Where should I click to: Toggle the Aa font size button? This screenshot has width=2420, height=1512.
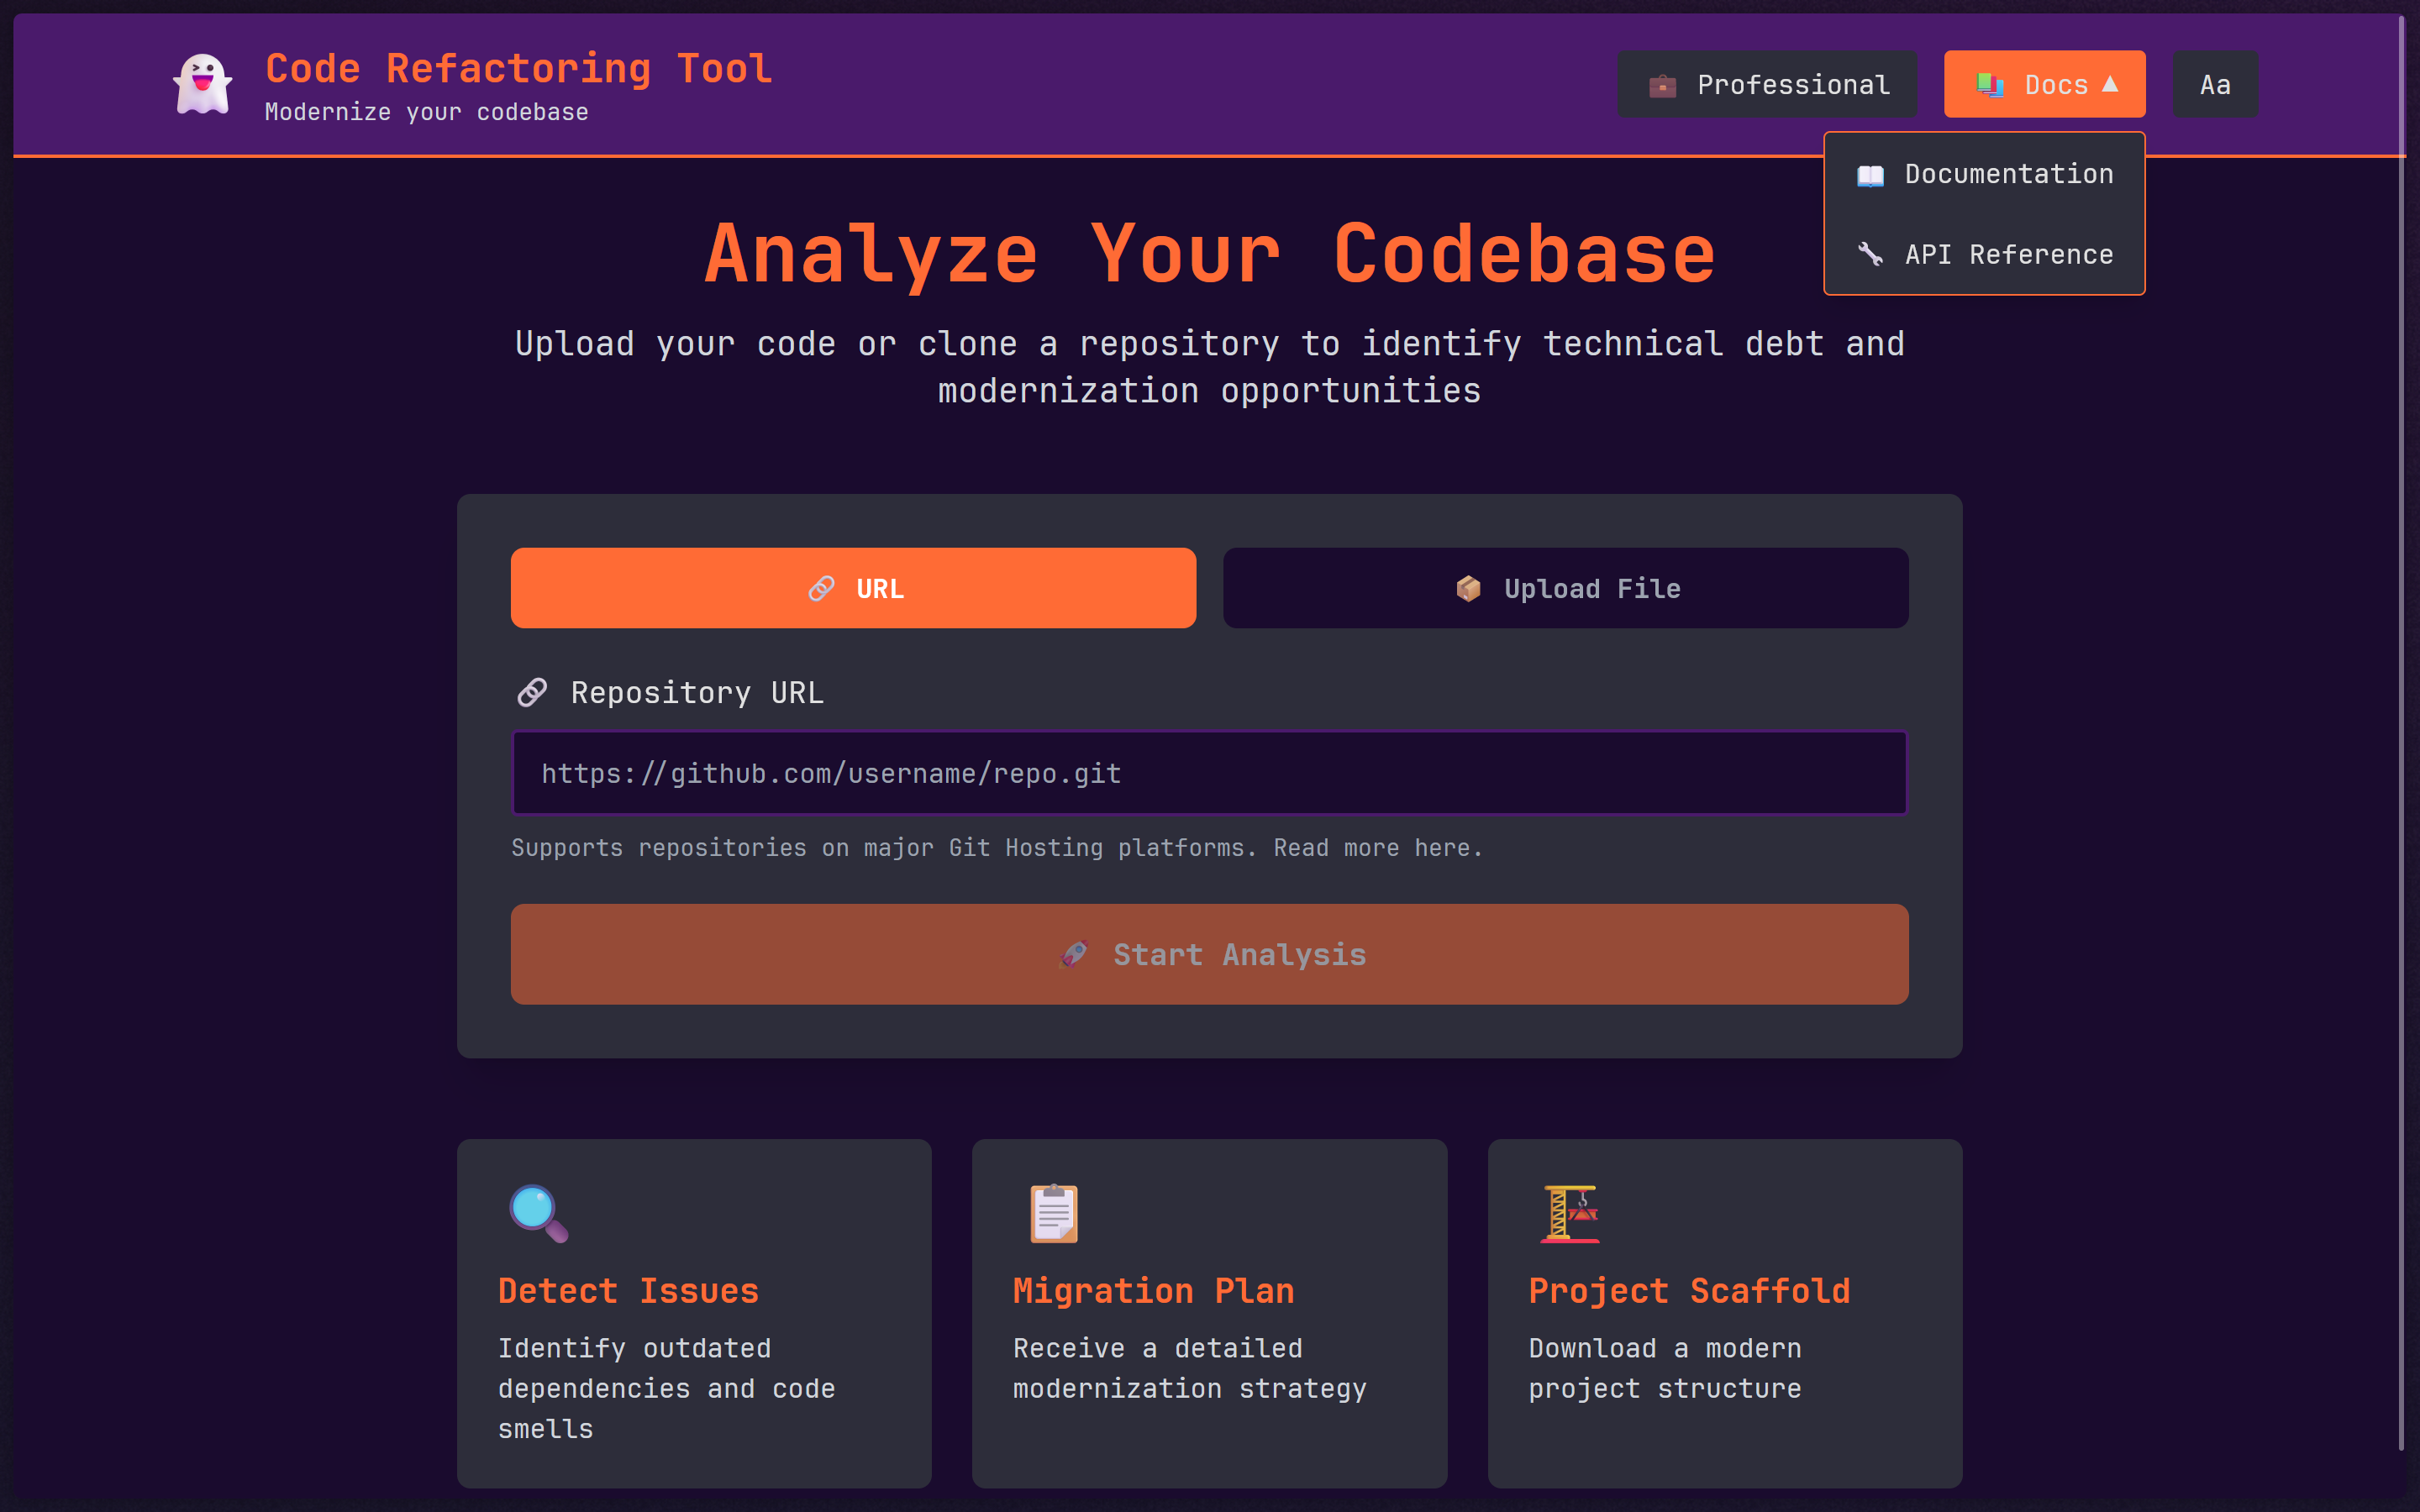2214,85
